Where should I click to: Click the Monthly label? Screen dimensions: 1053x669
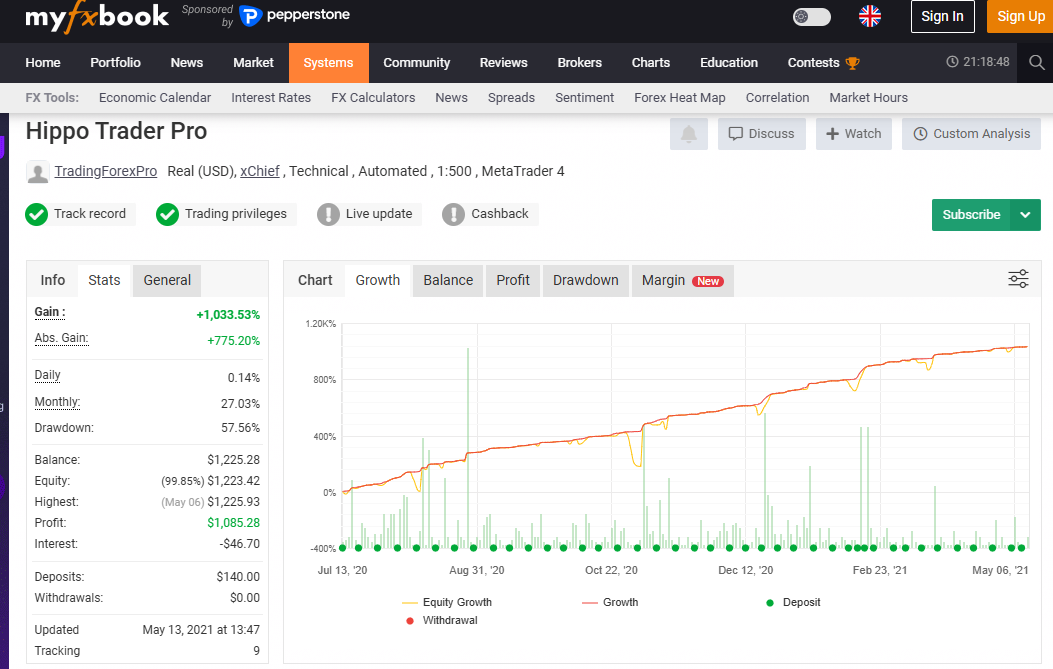57,402
